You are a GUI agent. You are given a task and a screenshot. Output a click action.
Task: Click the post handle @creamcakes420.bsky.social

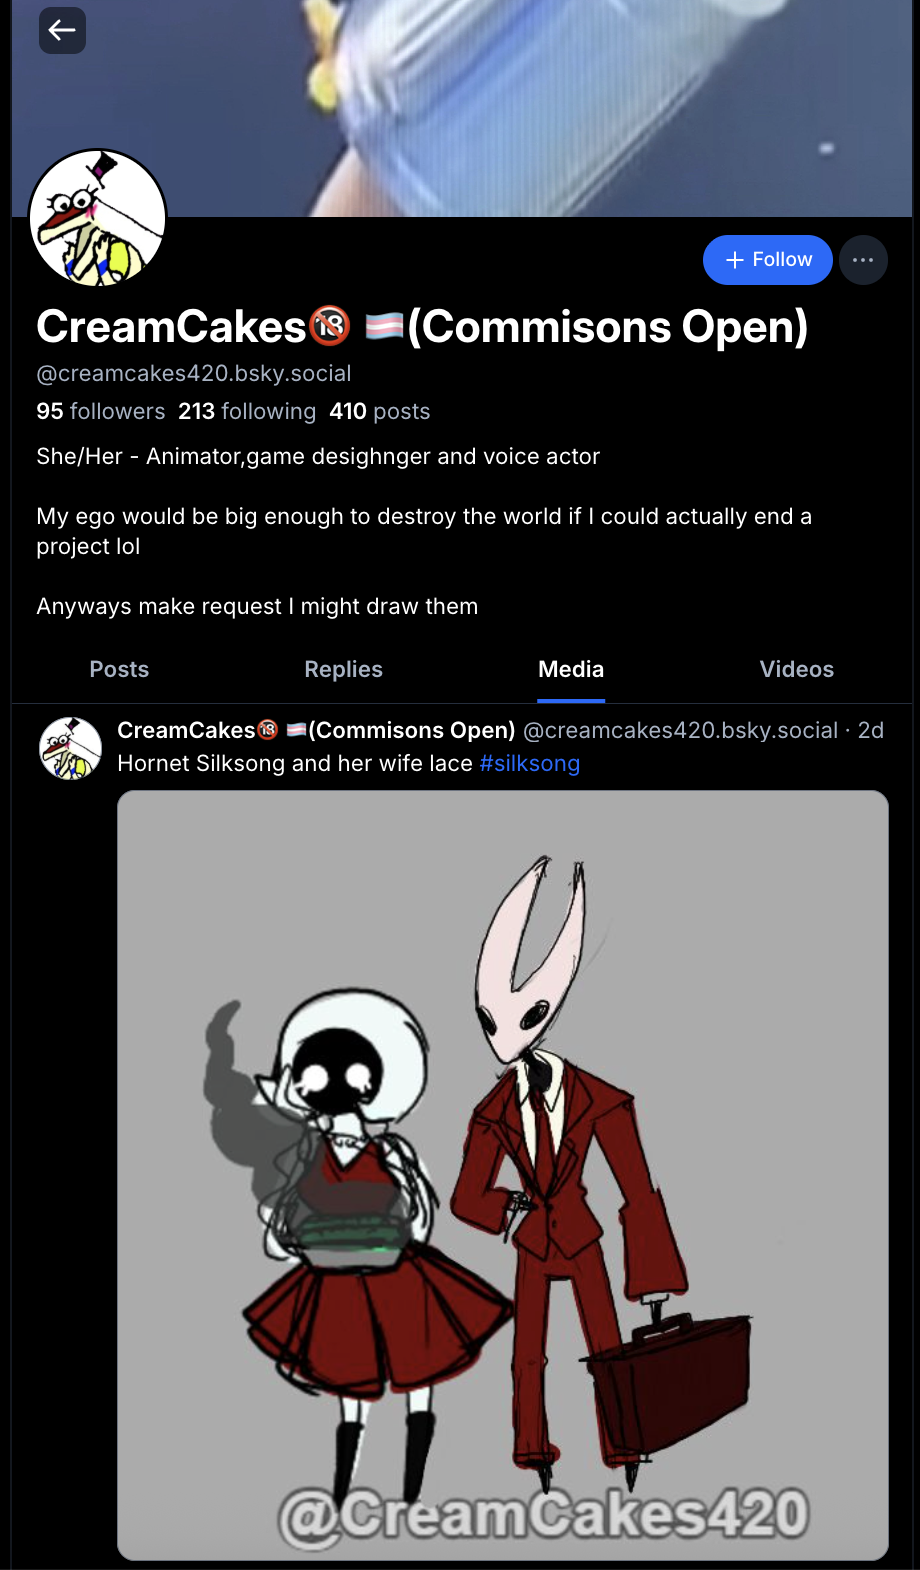680,730
